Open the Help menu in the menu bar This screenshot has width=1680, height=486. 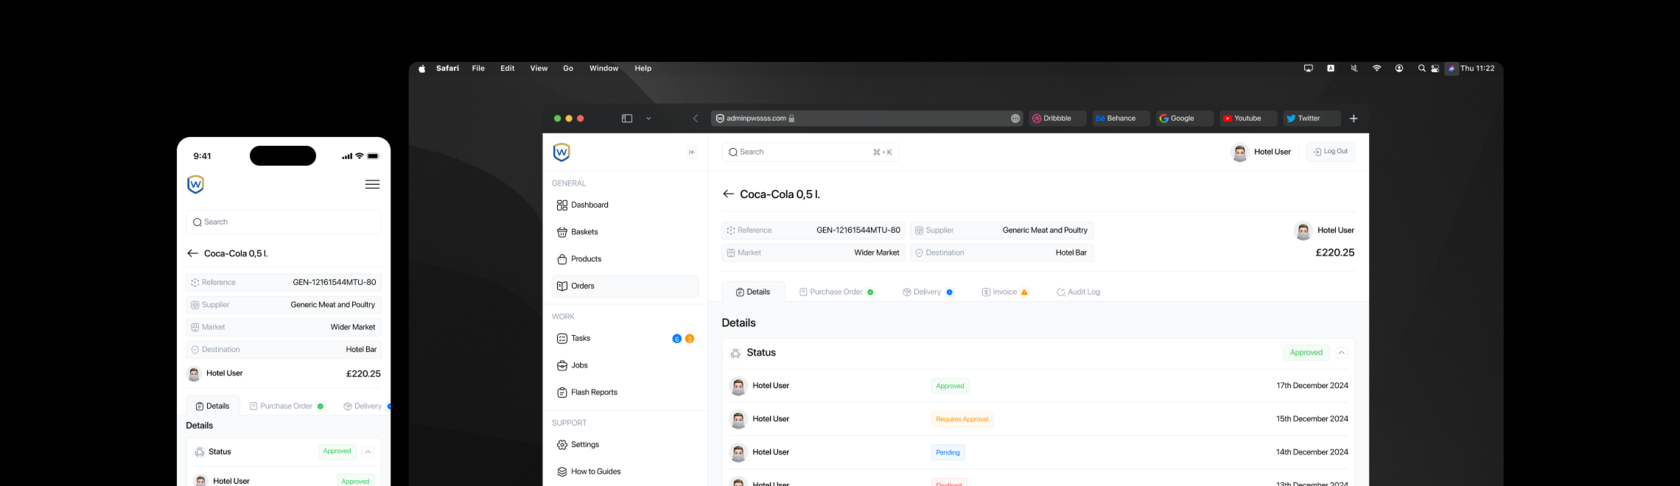point(643,68)
